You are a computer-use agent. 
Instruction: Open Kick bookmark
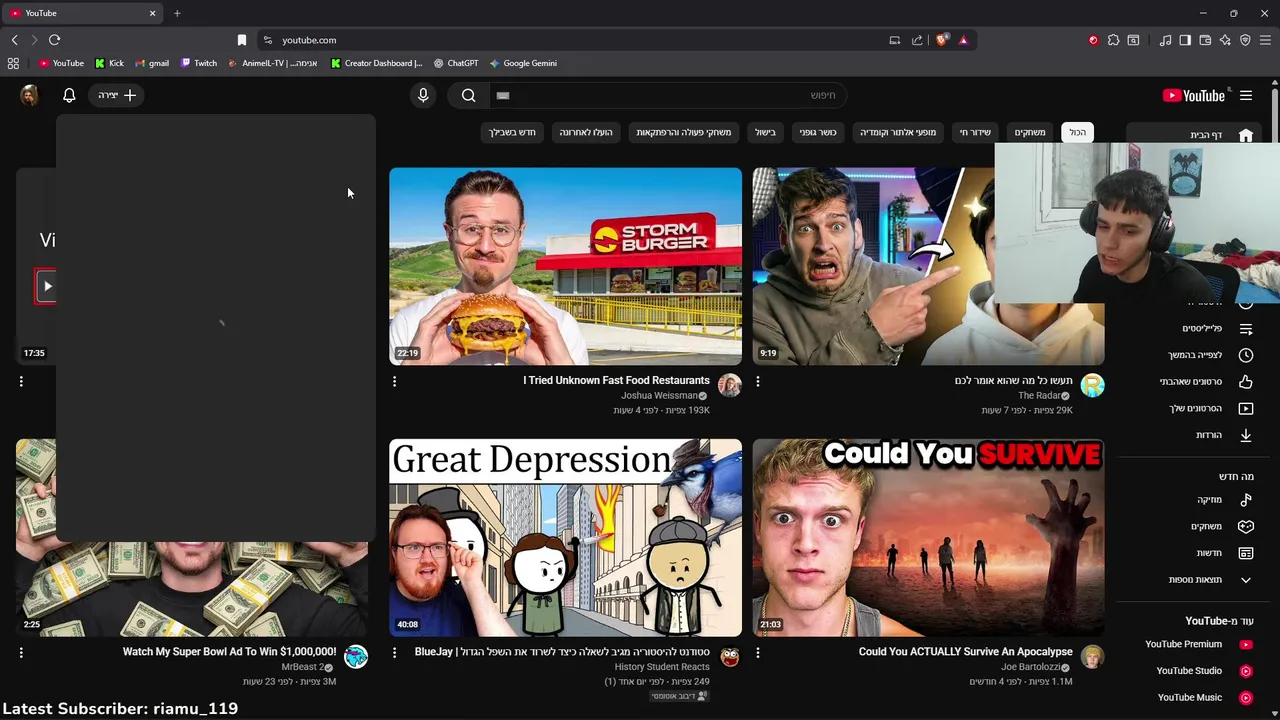[109, 63]
